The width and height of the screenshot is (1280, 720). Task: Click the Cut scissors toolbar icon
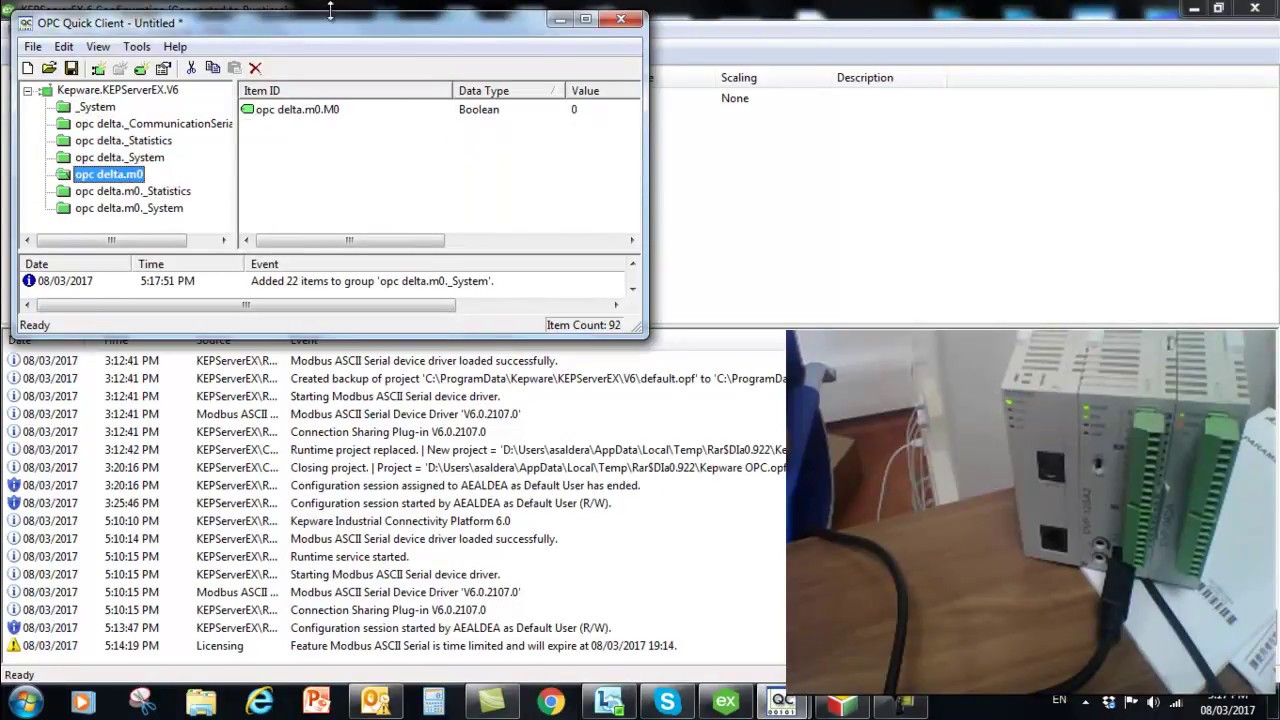[x=191, y=68]
